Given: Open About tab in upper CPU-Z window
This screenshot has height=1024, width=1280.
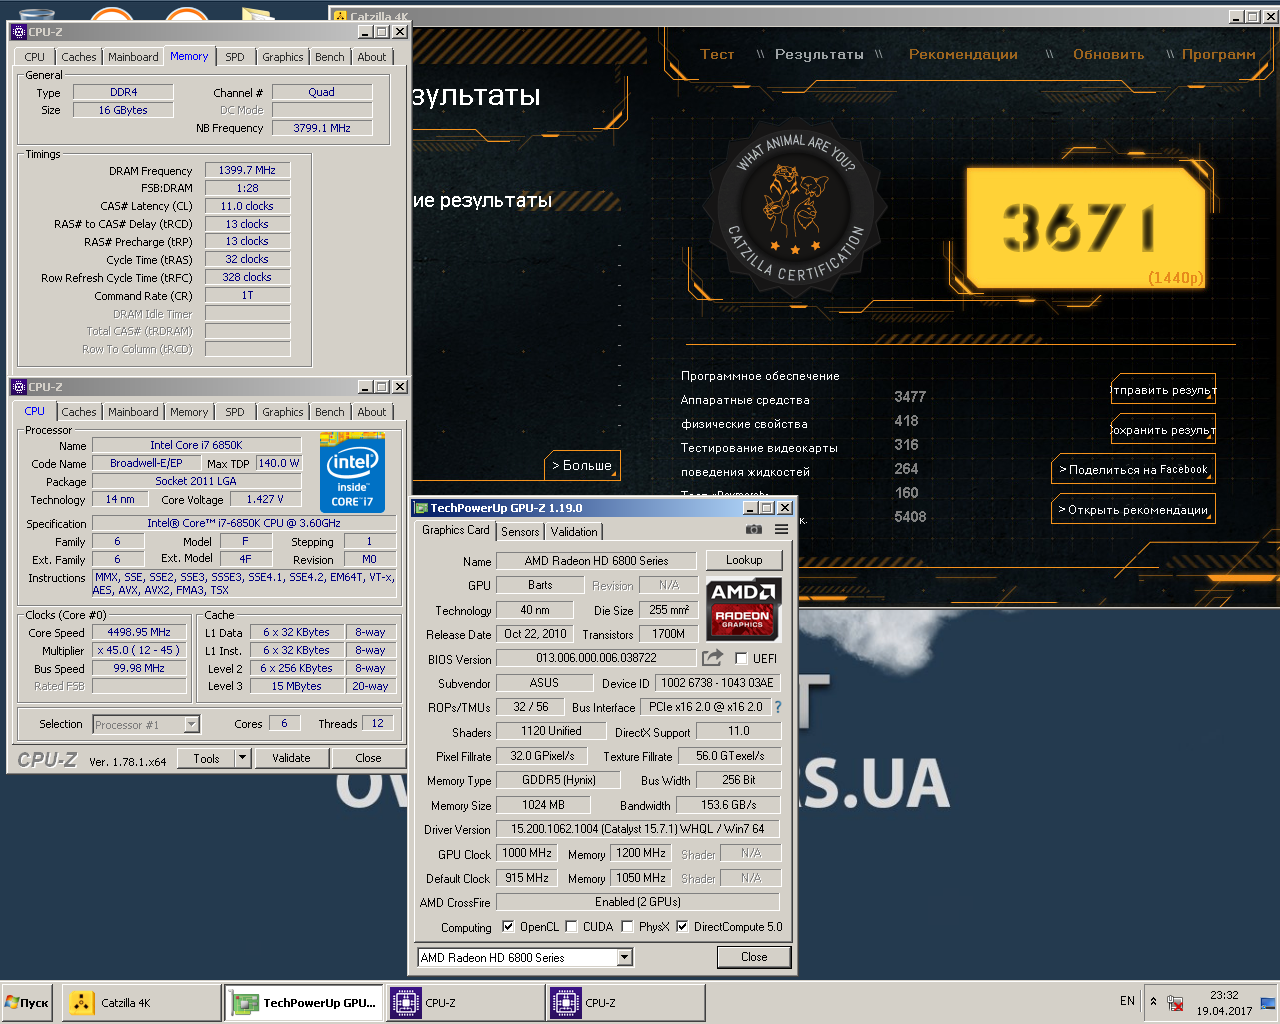Looking at the screenshot, I should pos(372,57).
